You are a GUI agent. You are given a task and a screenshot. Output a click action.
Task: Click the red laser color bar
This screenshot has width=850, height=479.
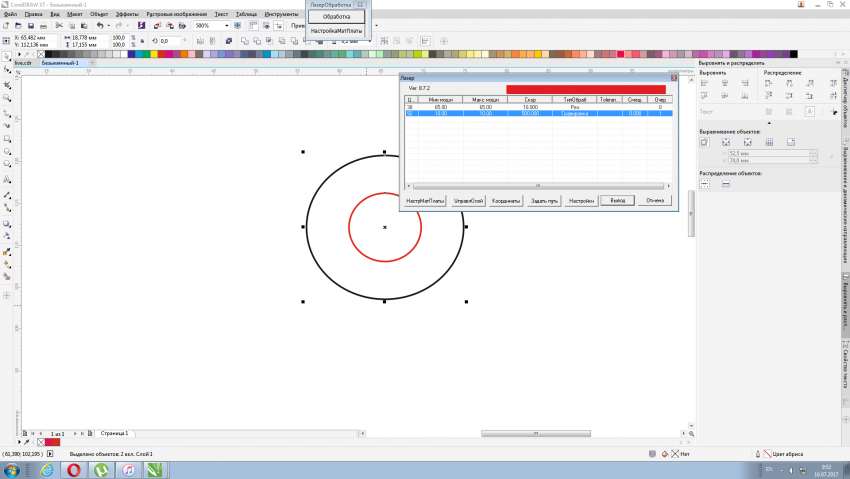pos(585,89)
